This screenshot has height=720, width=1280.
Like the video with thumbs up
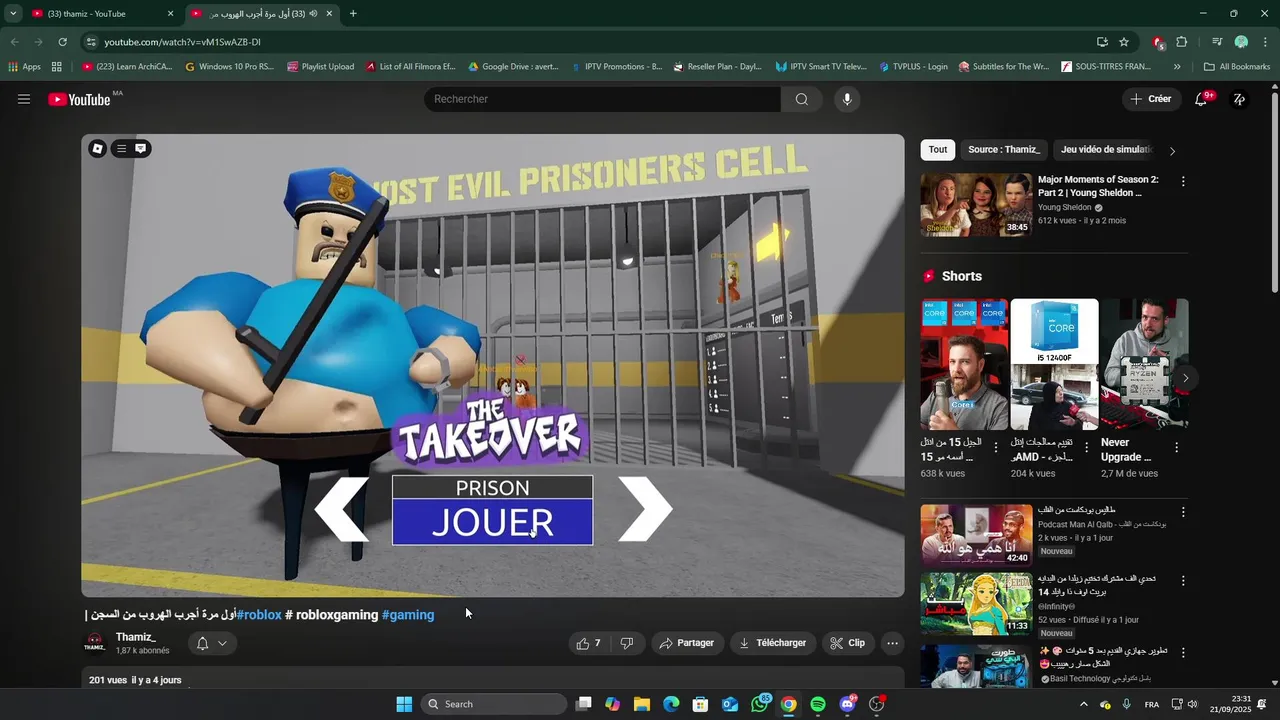pos(589,643)
